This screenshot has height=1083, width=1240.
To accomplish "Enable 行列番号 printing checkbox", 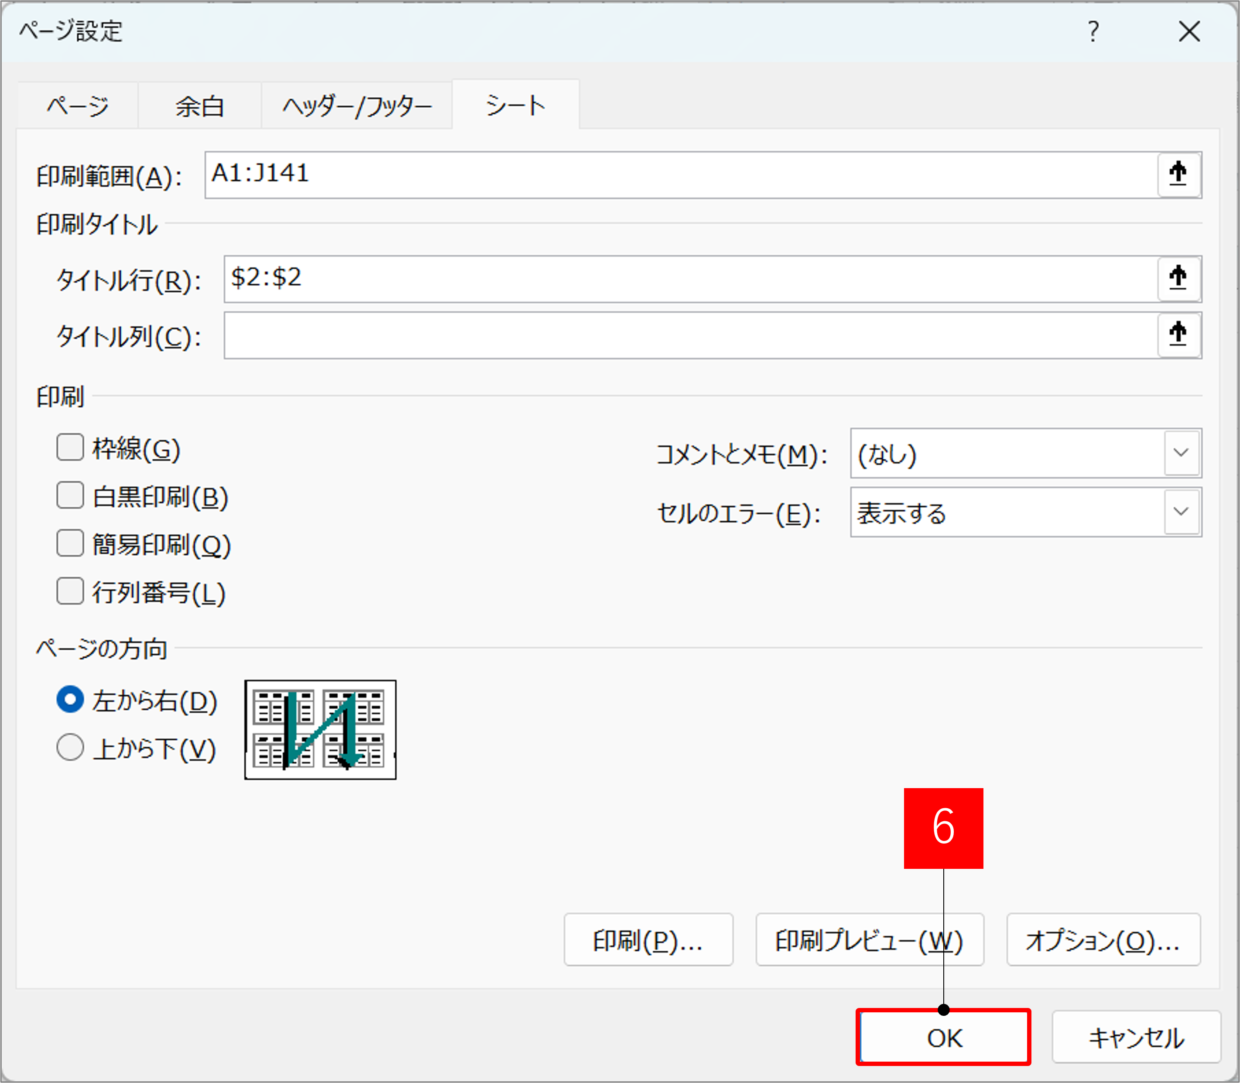I will (x=70, y=591).
